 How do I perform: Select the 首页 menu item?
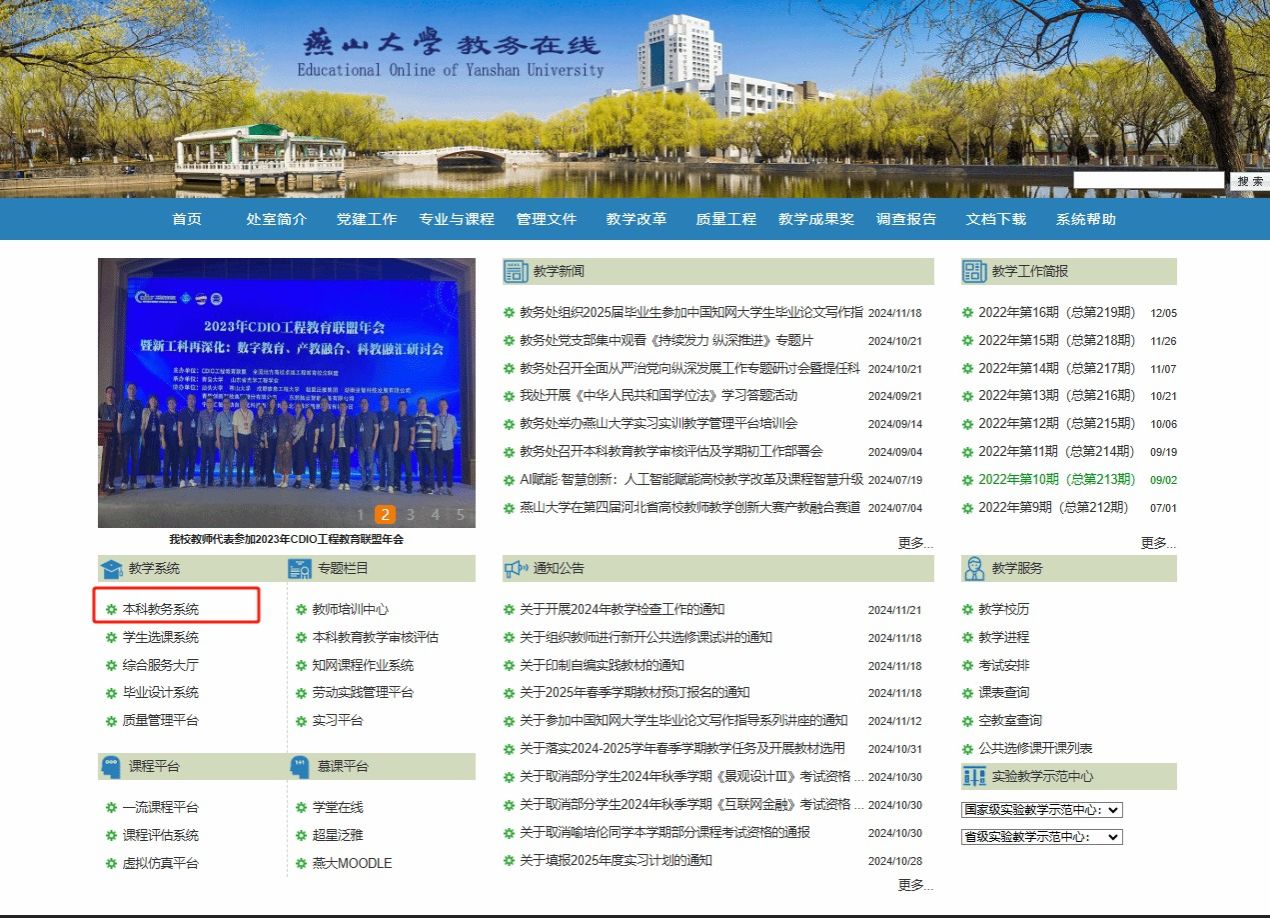[187, 219]
